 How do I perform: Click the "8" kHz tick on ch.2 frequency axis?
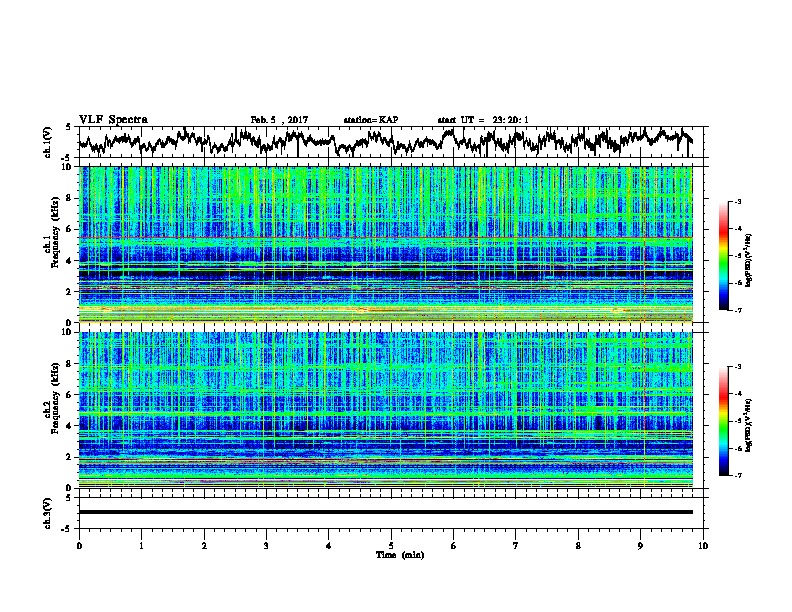69,364
